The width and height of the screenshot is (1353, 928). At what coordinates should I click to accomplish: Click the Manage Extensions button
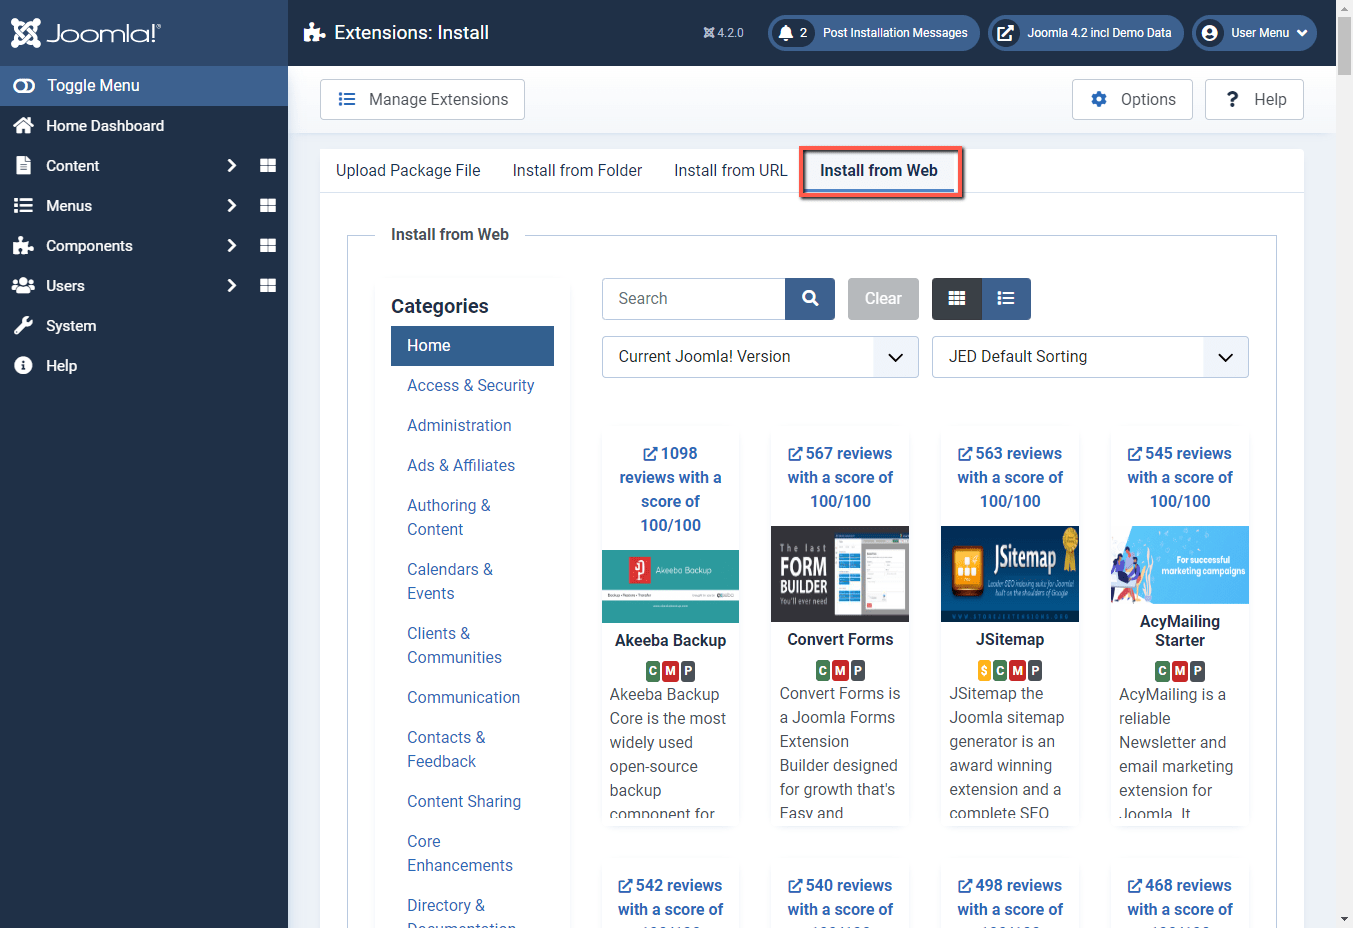pos(422,99)
